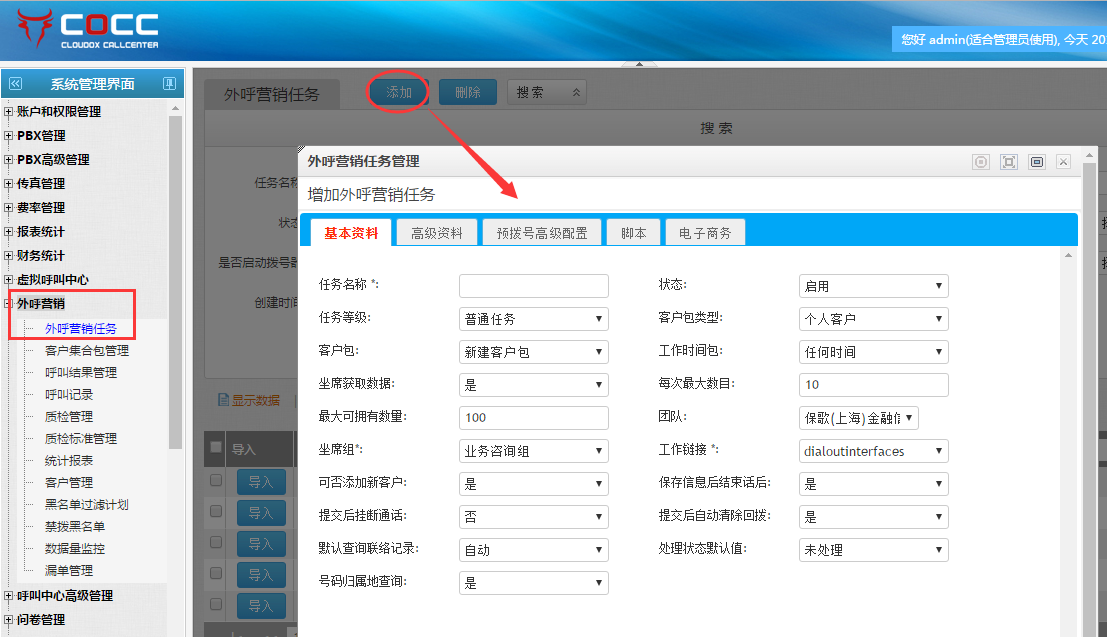Screen dimensions: 1107x637
Task: Click the 任务名称 text input field
Action: [x=533, y=286]
